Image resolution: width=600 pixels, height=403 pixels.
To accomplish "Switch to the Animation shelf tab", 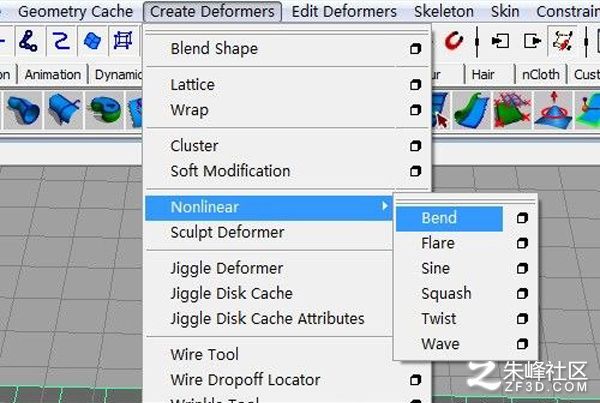I will pos(53,75).
